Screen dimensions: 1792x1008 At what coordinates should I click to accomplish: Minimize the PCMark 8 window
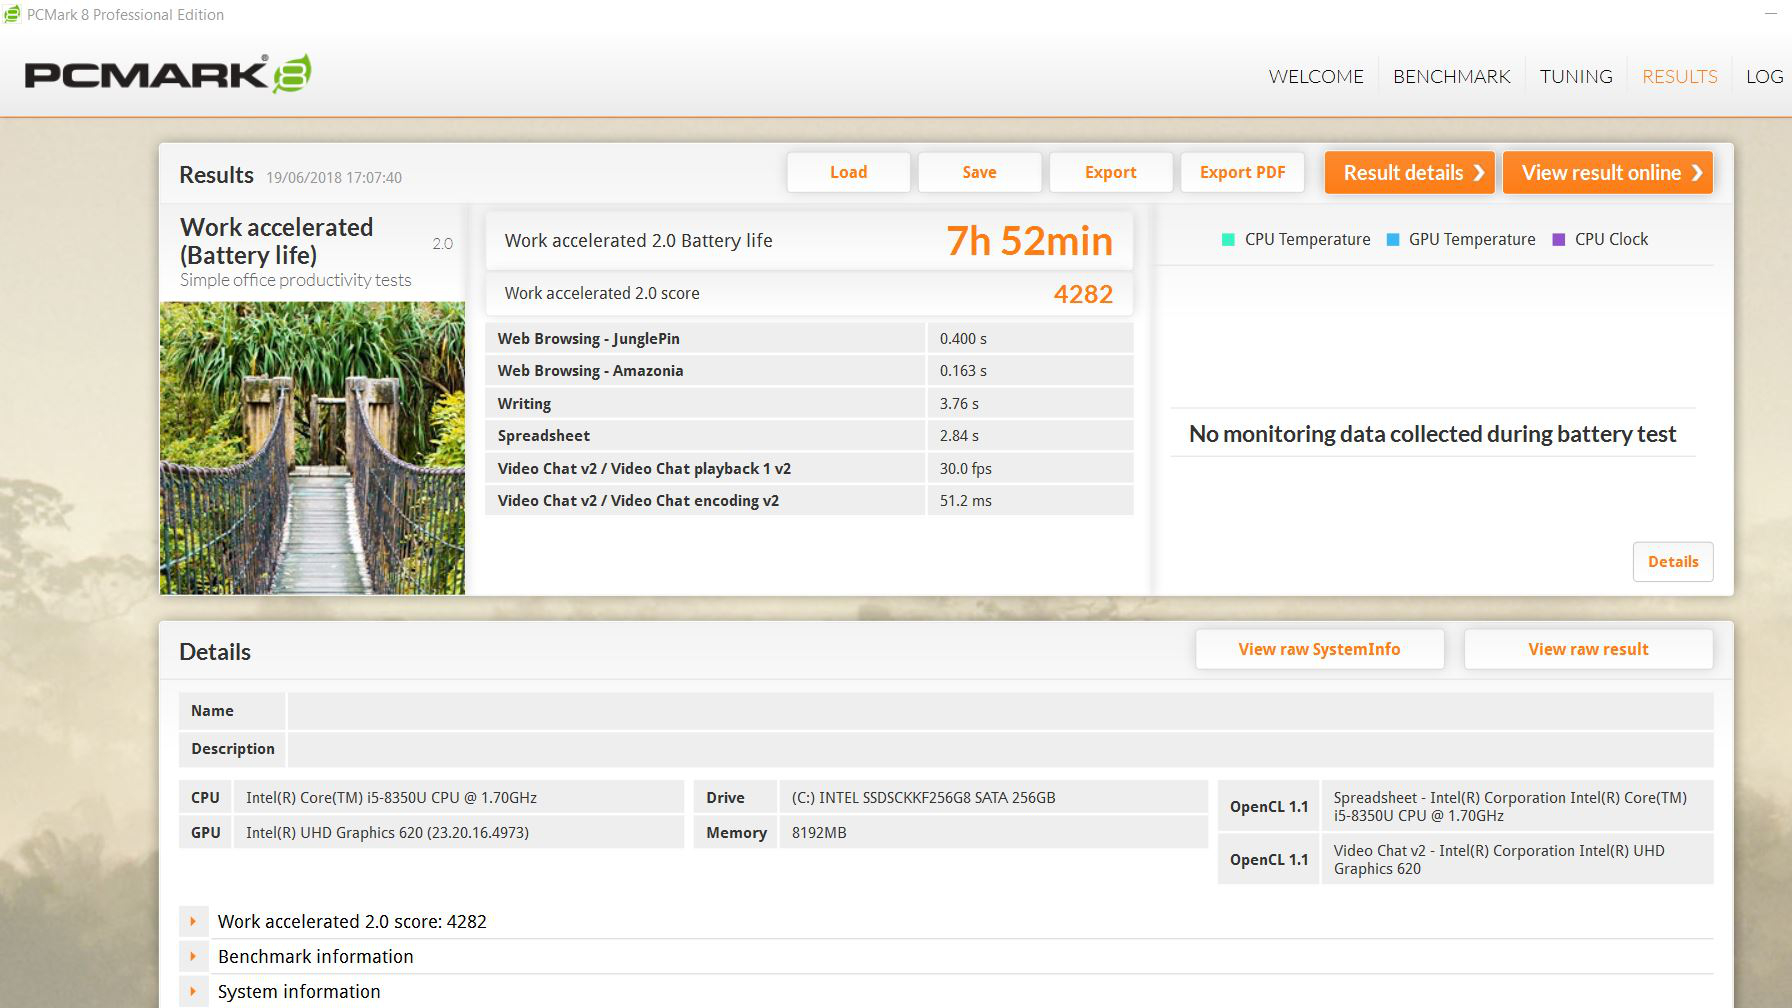(x=1772, y=13)
